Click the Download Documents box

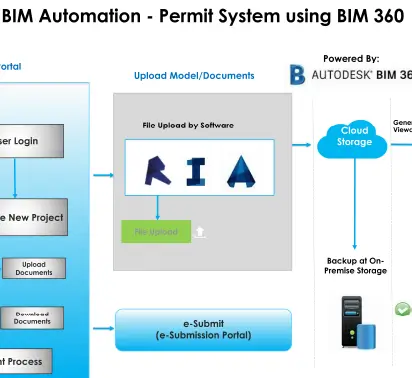[32, 318]
